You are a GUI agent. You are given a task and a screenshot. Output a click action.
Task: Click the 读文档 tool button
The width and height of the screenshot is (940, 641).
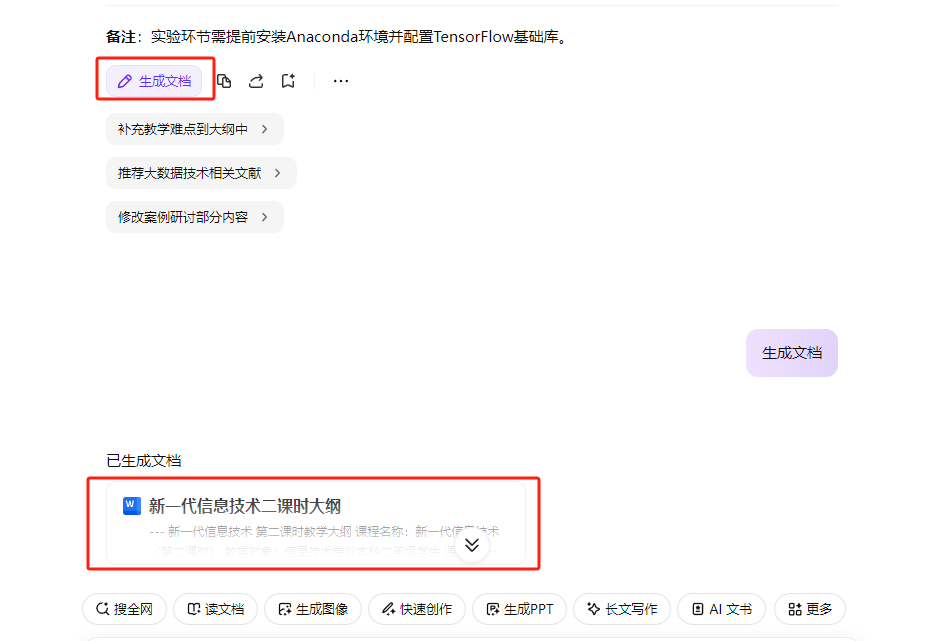[215, 609]
